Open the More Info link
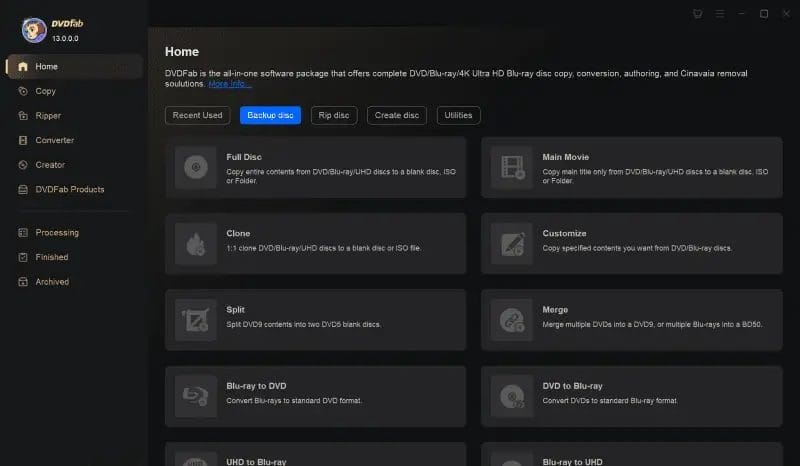 pos(230,84)
